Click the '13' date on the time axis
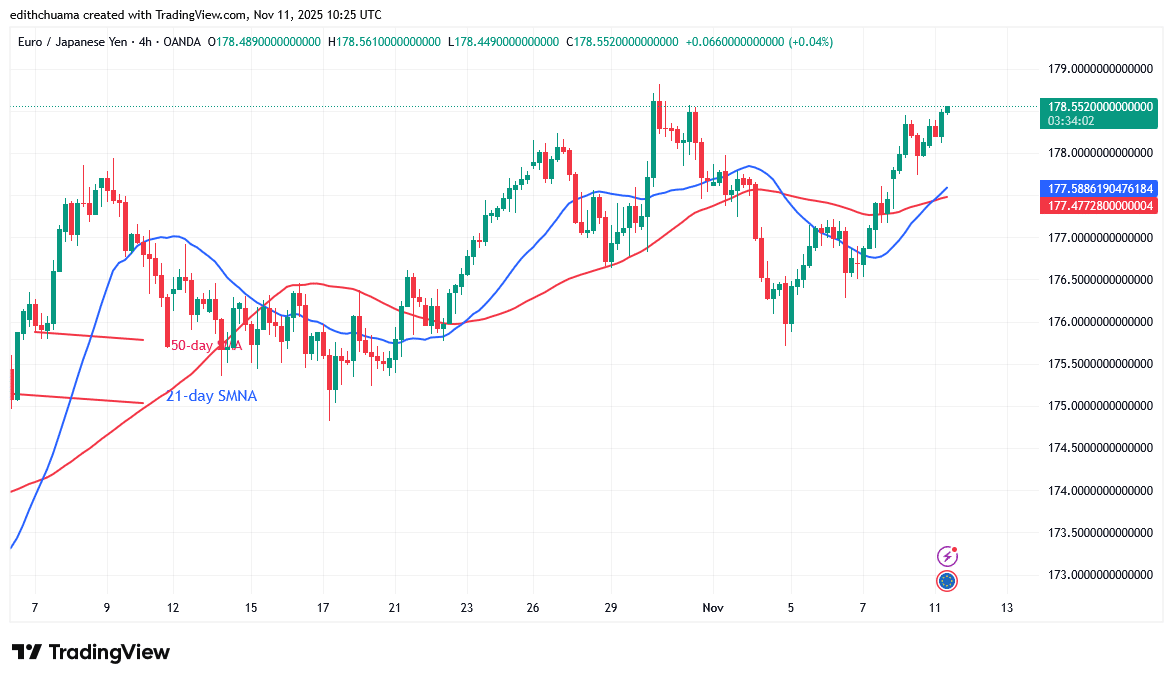The width and height of the screenshot is (1173, 682). pos(1006,607)
